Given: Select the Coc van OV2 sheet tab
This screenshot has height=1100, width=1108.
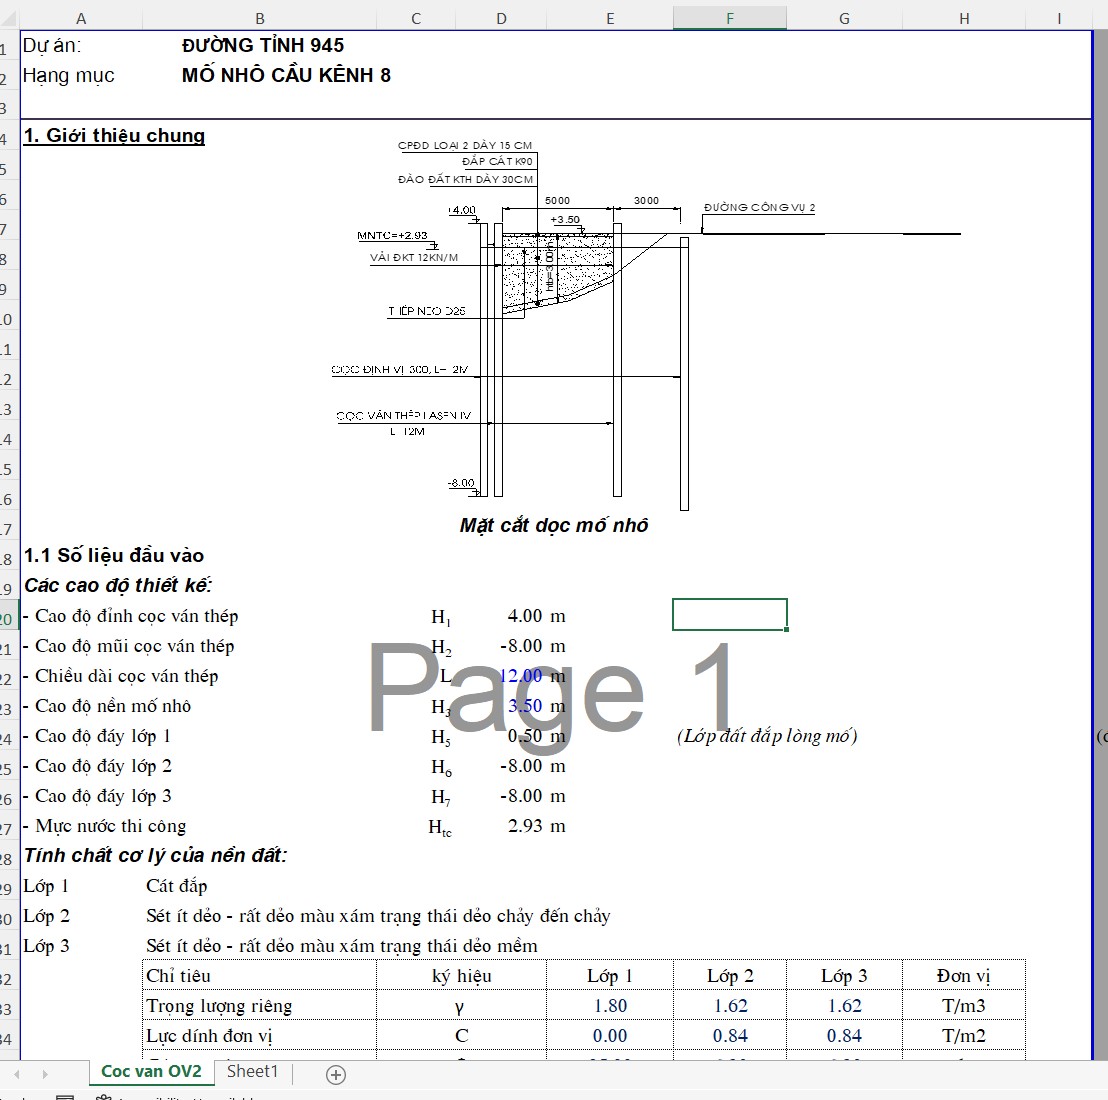Looking at the screenshot, I should tap(151, 1072).
